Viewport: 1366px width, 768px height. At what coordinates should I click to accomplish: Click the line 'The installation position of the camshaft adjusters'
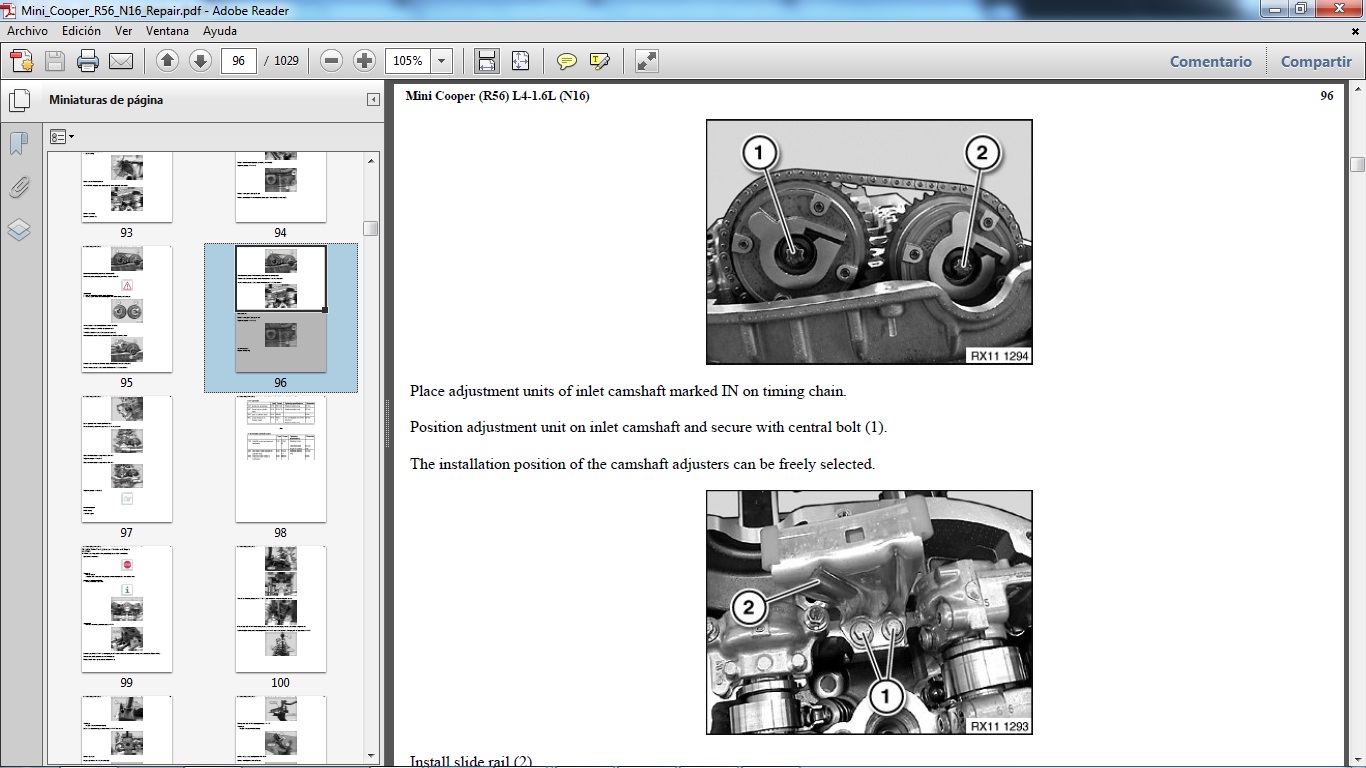coord(642,464)
